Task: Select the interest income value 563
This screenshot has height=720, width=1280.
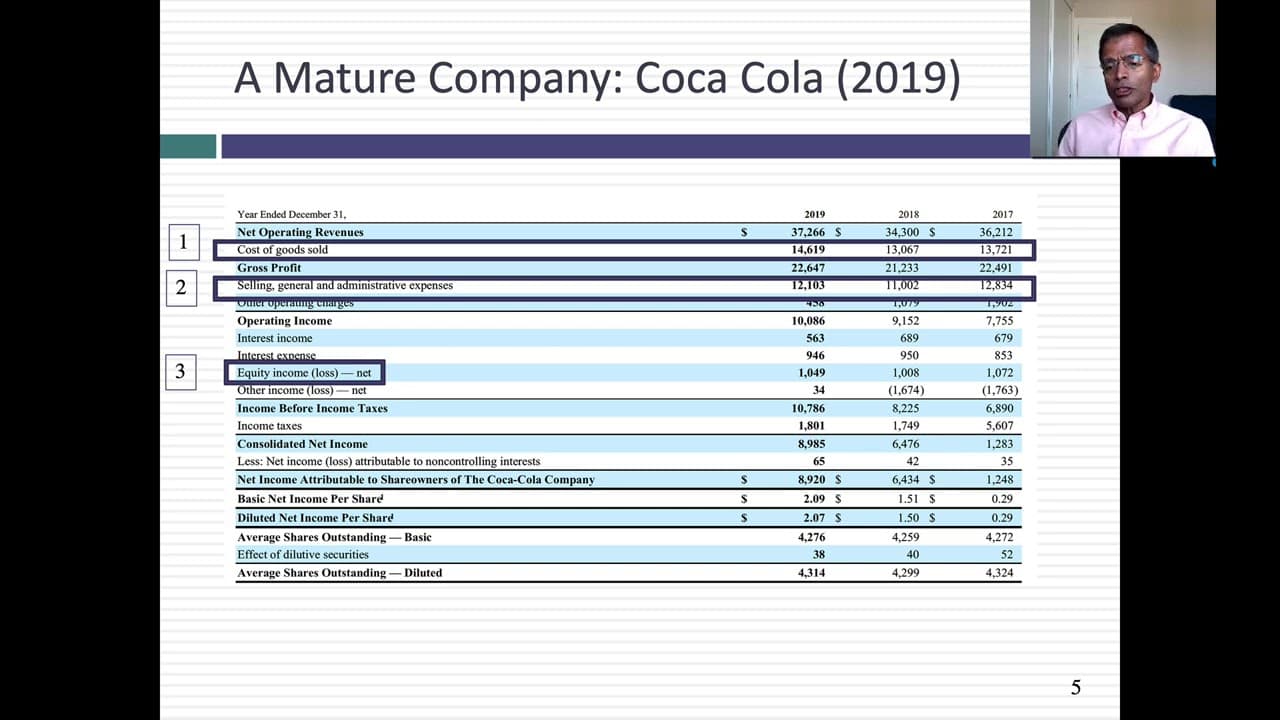Action: [x=815, y=338]
